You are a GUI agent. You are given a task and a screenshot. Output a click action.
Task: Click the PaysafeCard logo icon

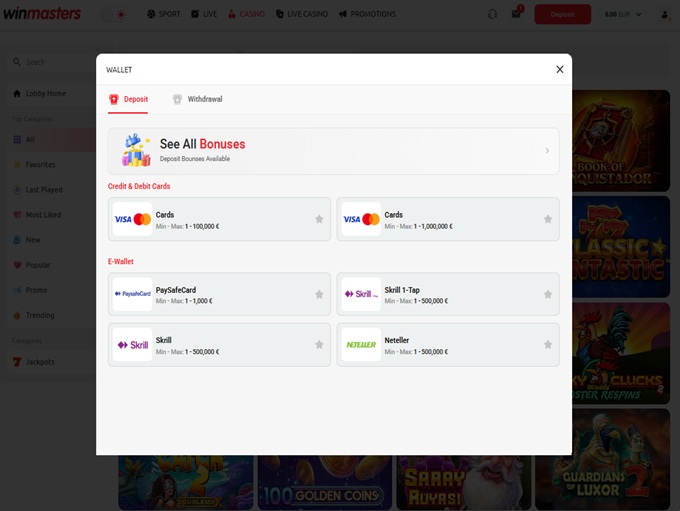pos(132,294)
